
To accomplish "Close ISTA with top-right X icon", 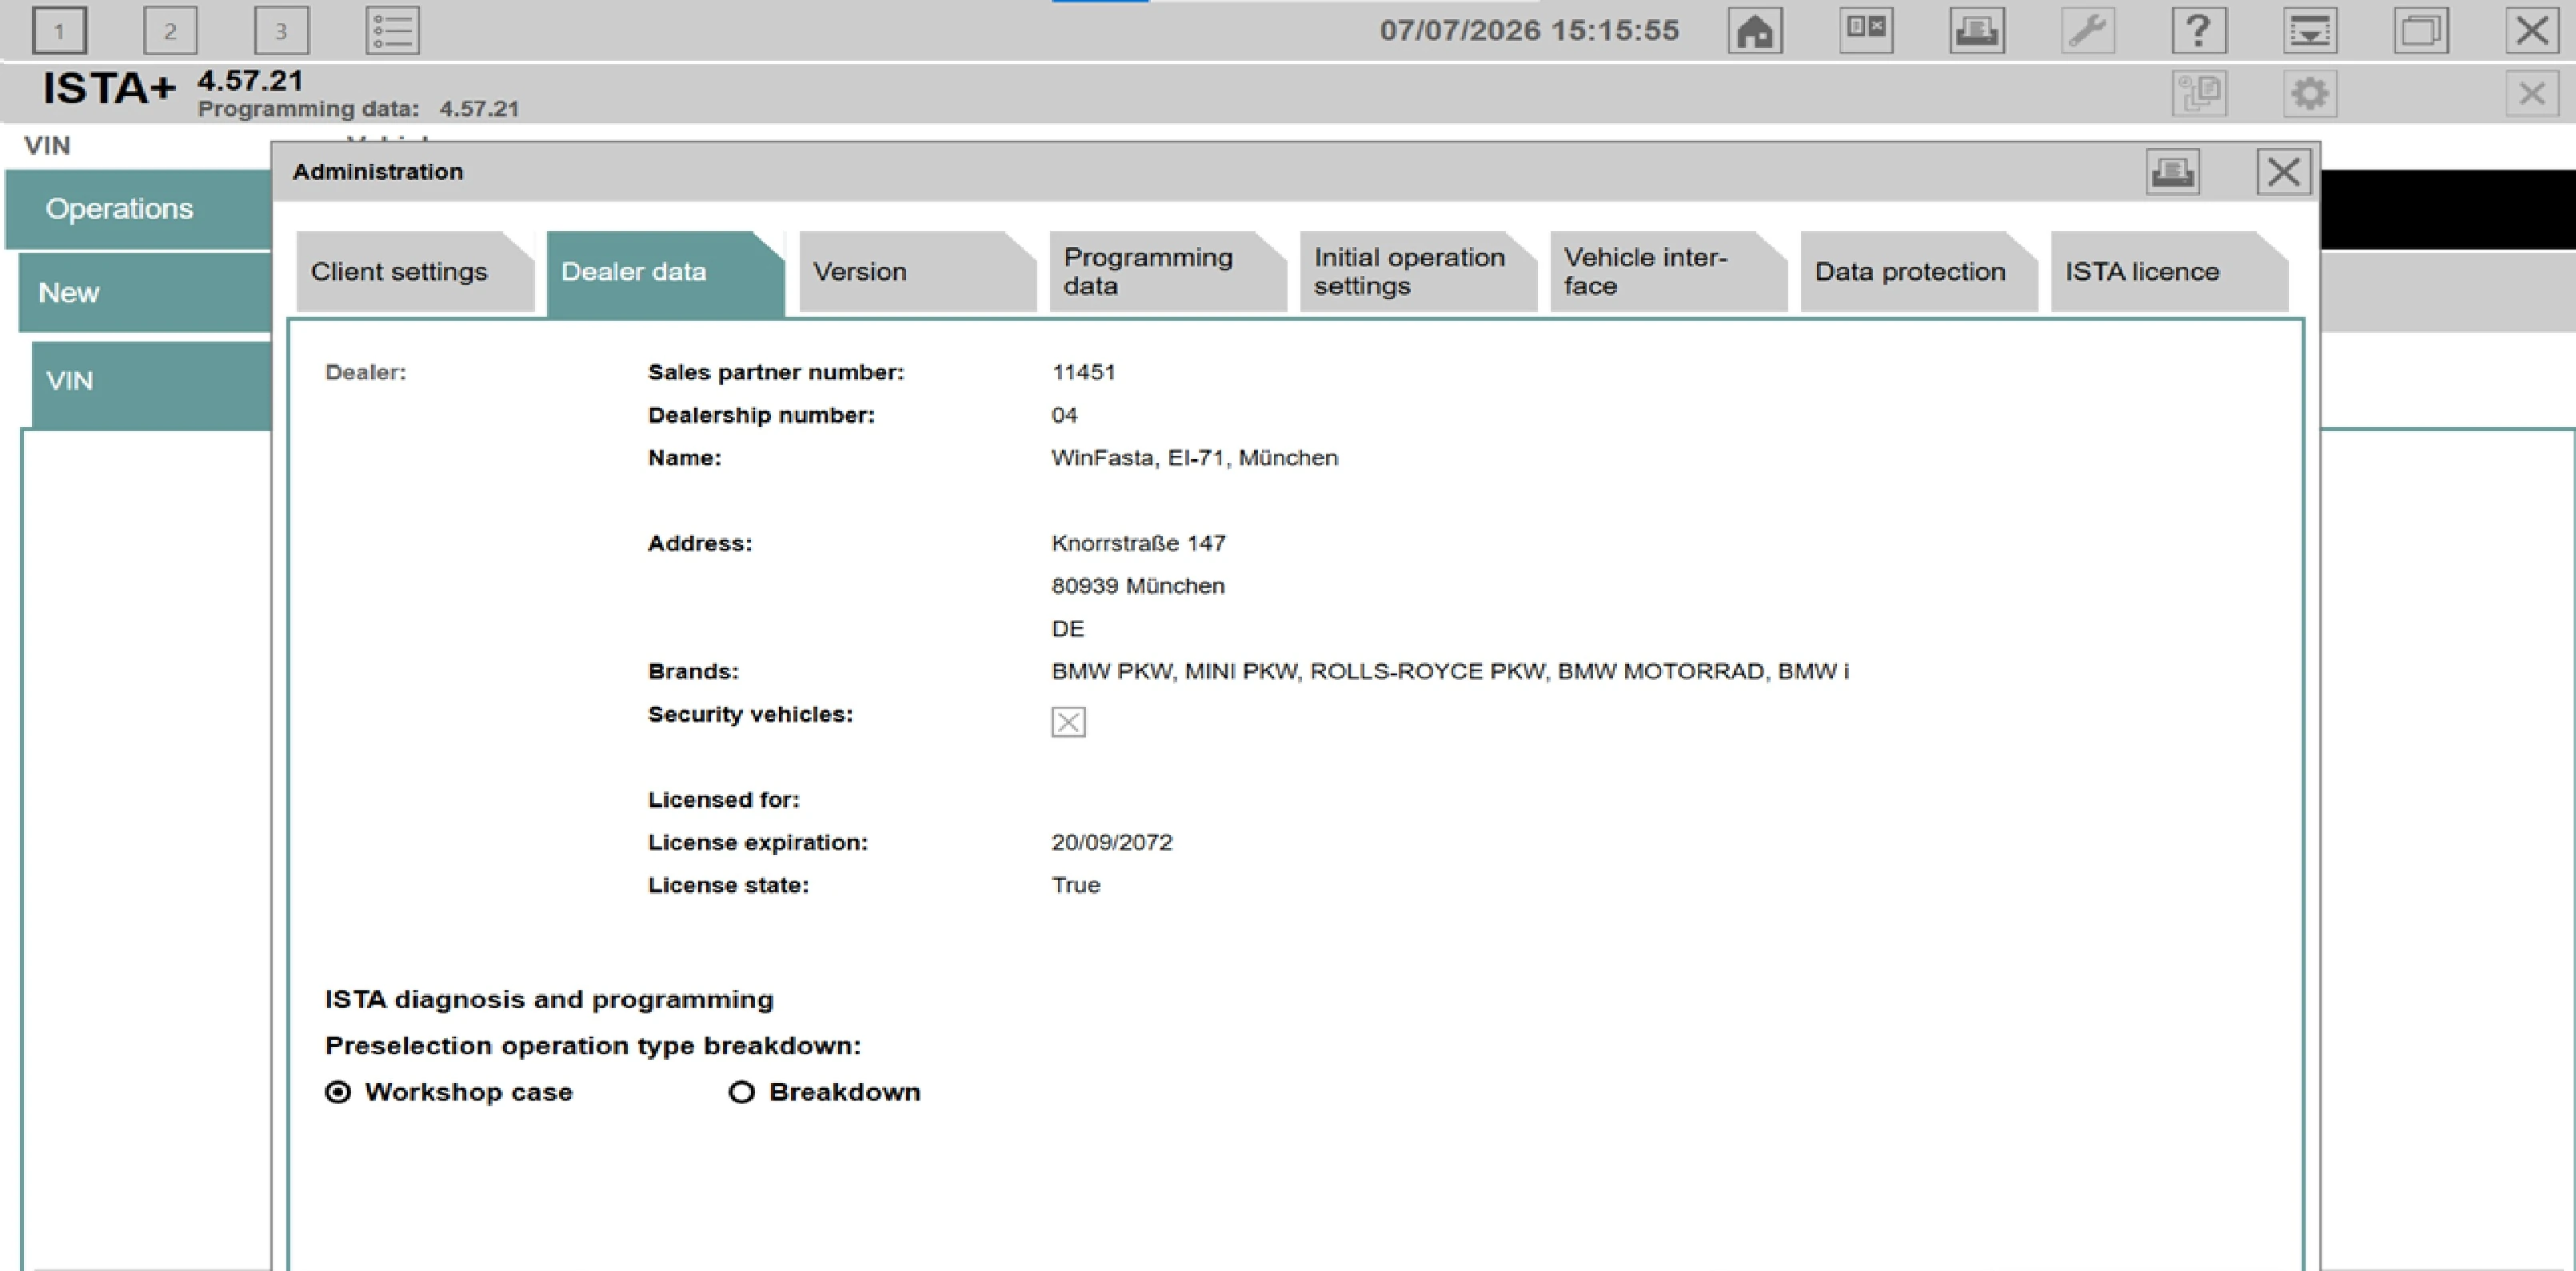I will point(2532,30).
